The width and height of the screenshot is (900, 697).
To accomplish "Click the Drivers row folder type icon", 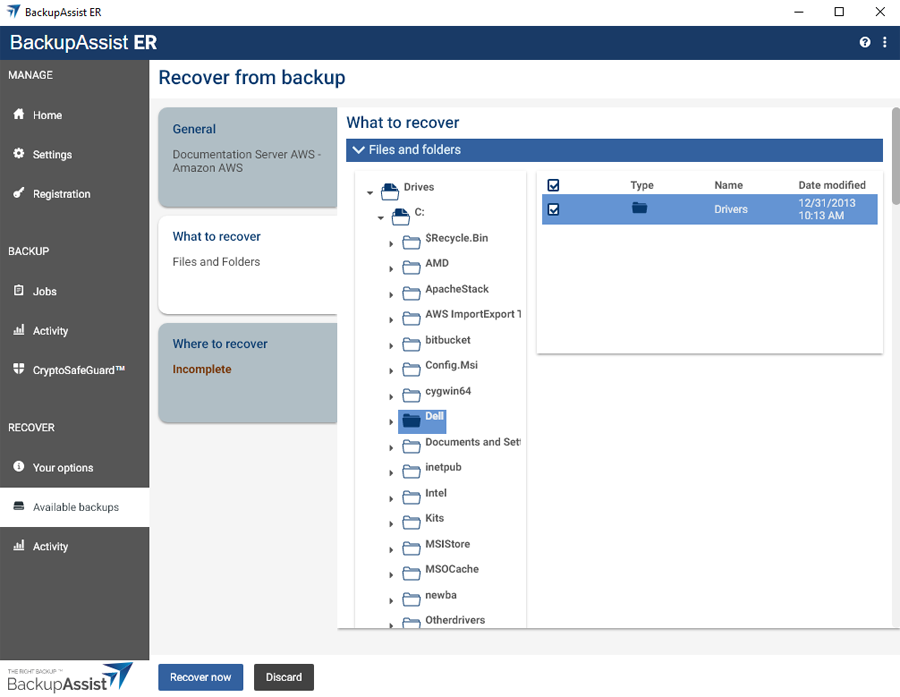I will [639, 208].
